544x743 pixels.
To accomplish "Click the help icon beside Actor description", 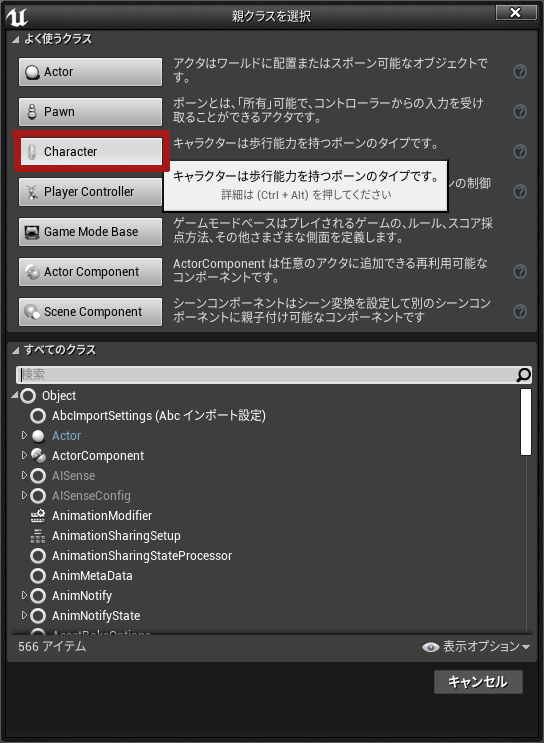I will point(520,72).
